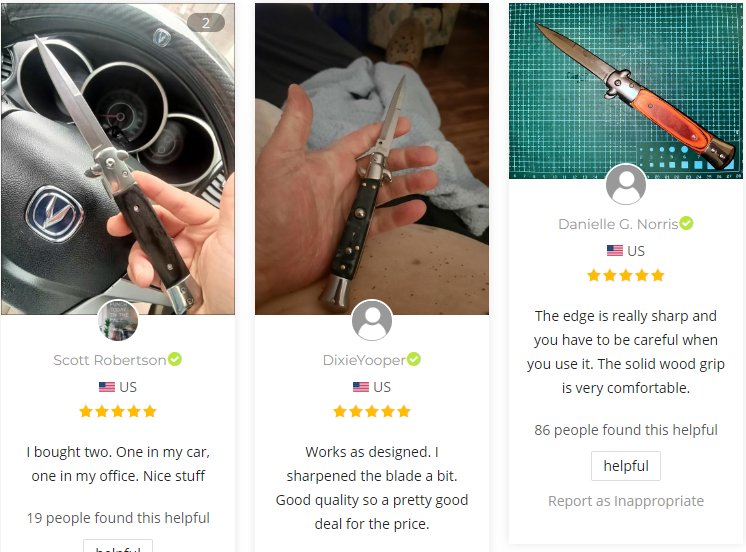
Task: Click the US flag under Danielle G. Norris
Action: pyautogui.click(x=615, y=250)
